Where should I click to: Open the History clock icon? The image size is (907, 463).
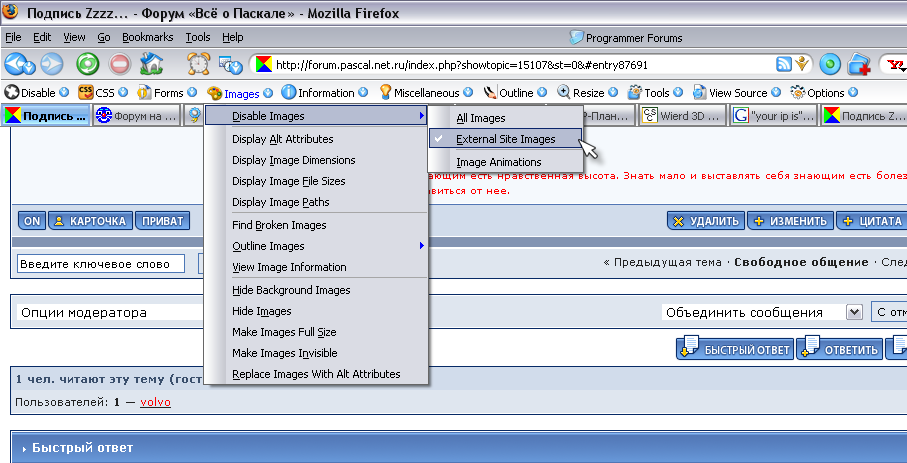click(199, 64)
